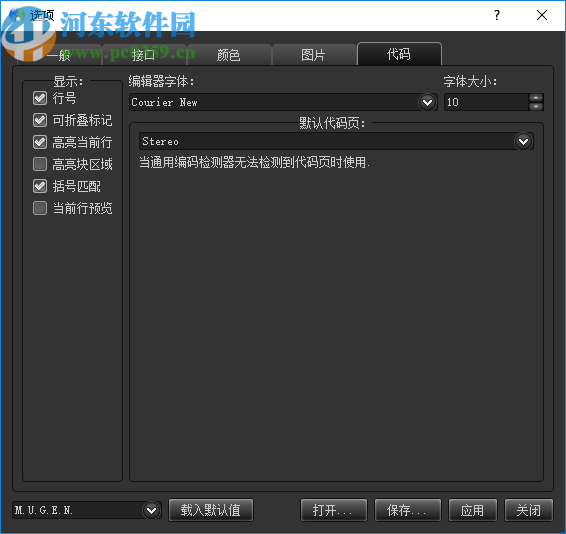
Task: Open the 图片 images tab
Action: (x=314, y=55)
